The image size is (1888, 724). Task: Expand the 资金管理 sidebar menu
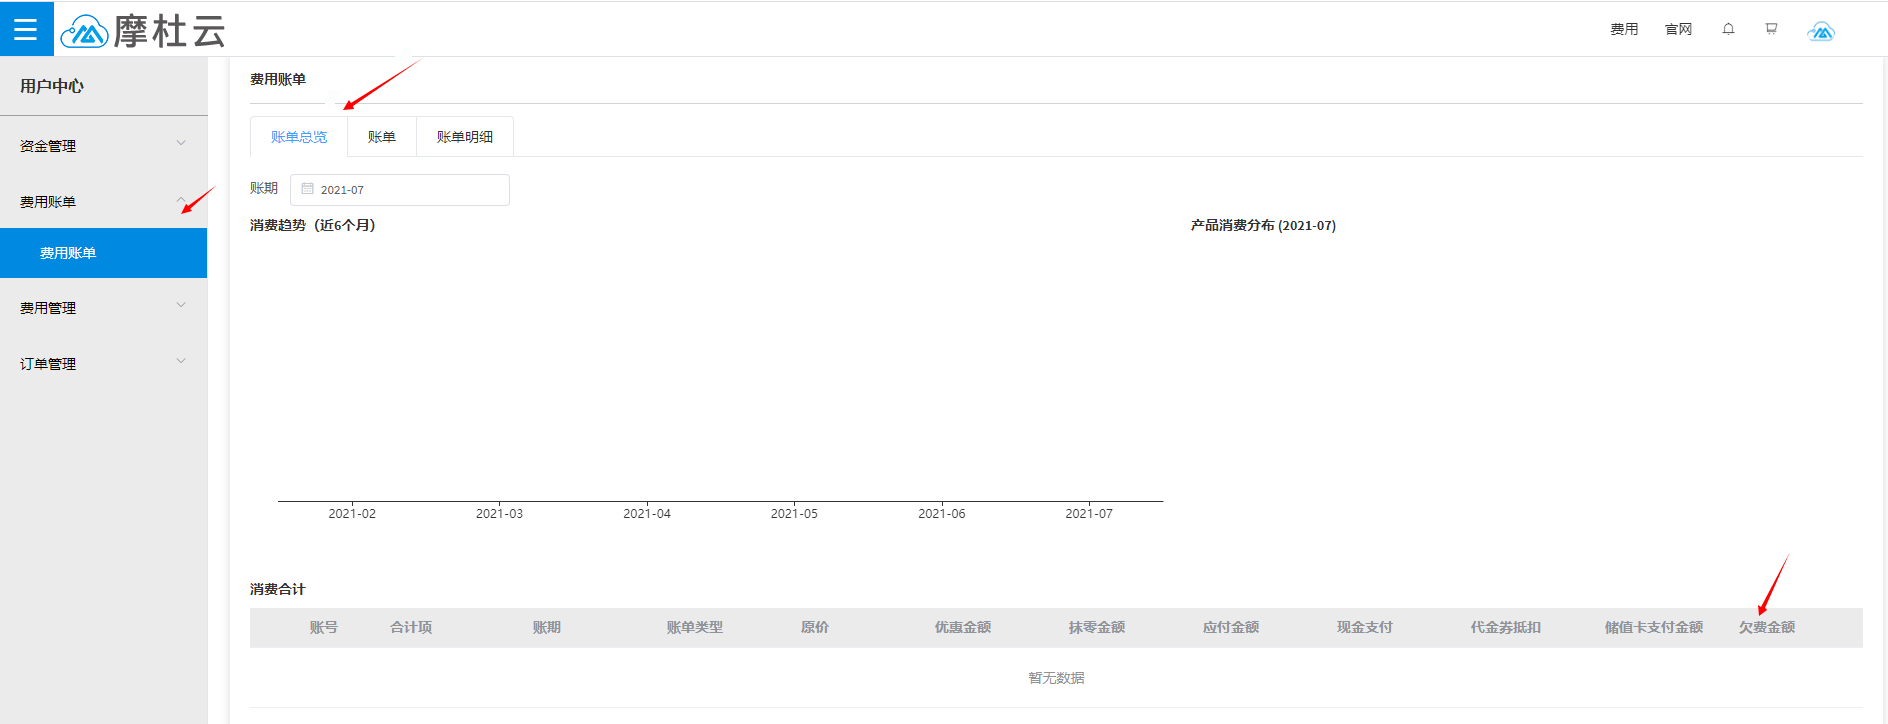[103, 146]
